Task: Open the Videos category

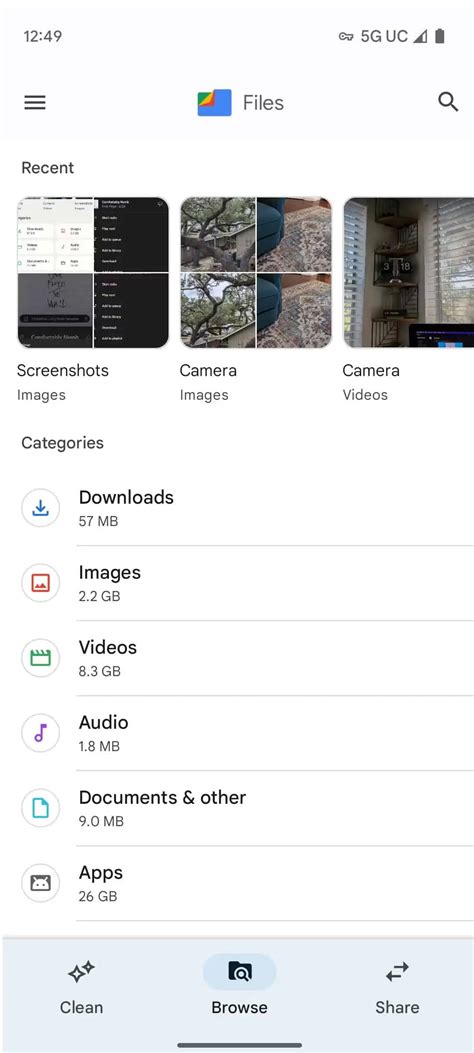Action: (237, 658)
